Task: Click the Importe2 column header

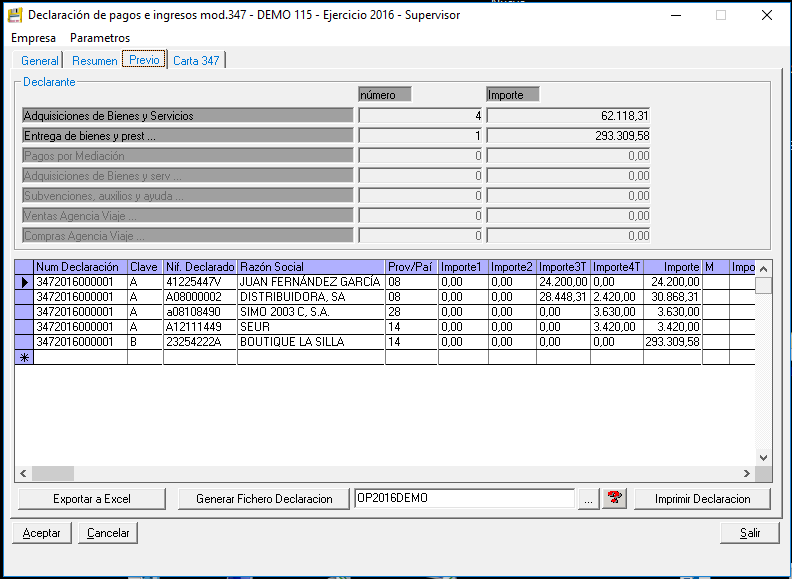Action: coord(512,267)
